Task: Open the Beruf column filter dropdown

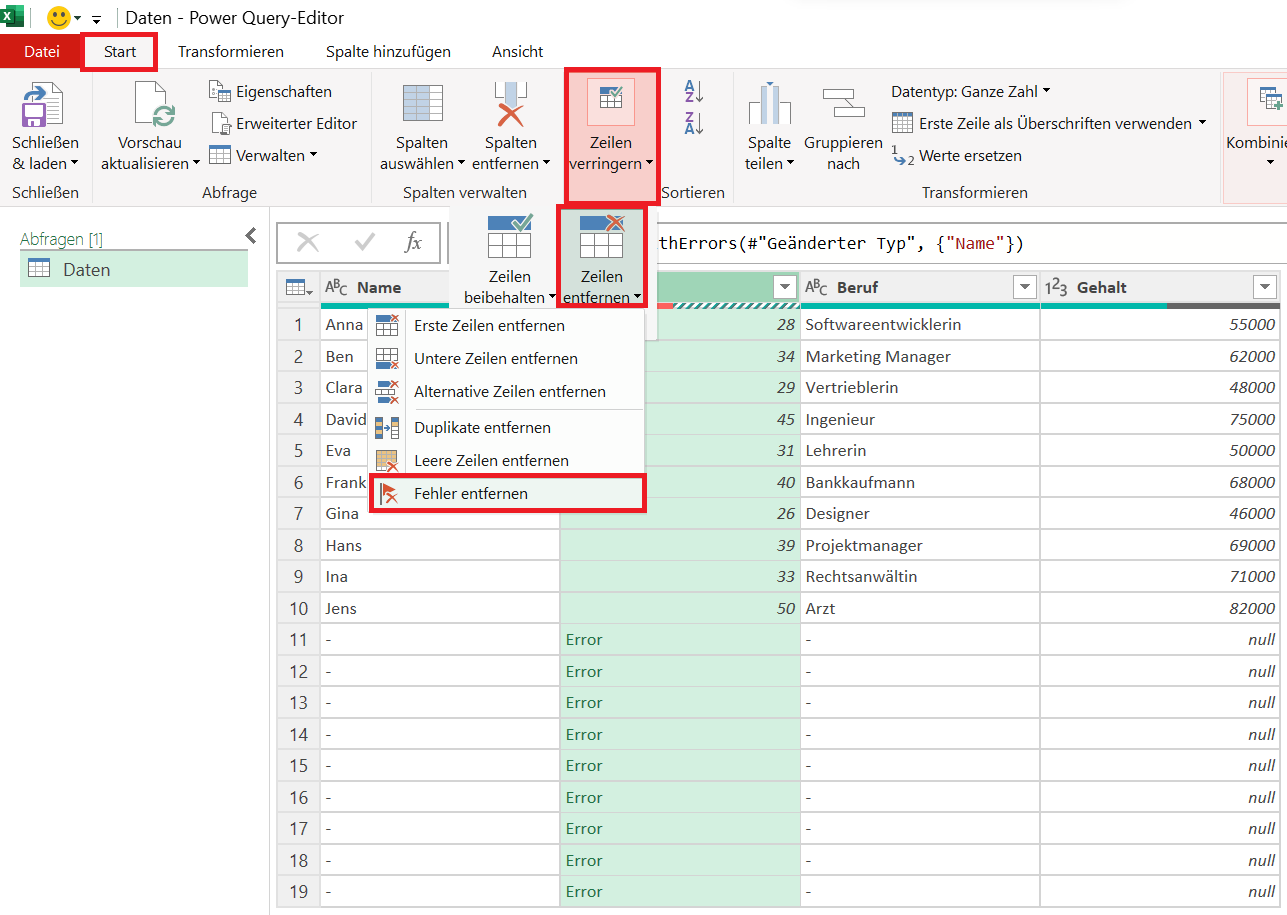Action: [x=1024, y=288]
